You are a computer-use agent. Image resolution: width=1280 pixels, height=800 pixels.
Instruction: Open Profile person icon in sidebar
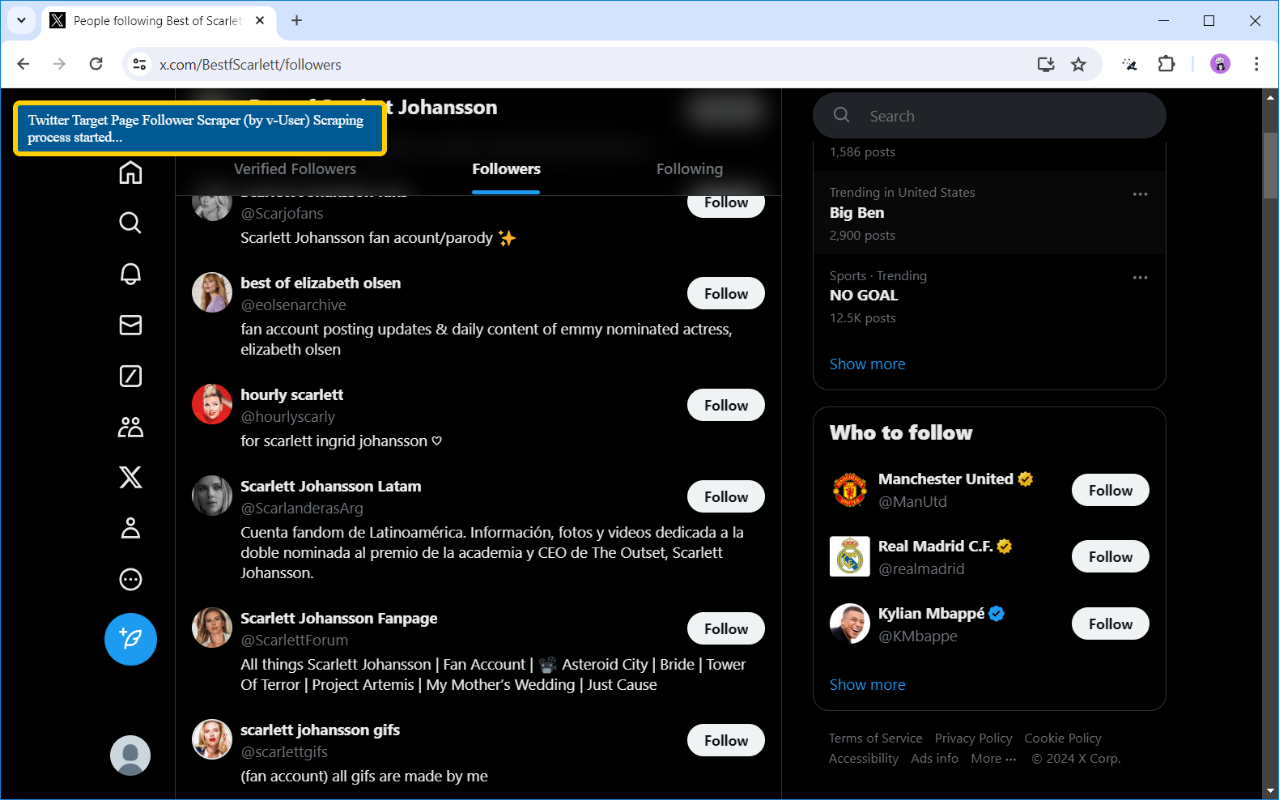coord(130,529)
